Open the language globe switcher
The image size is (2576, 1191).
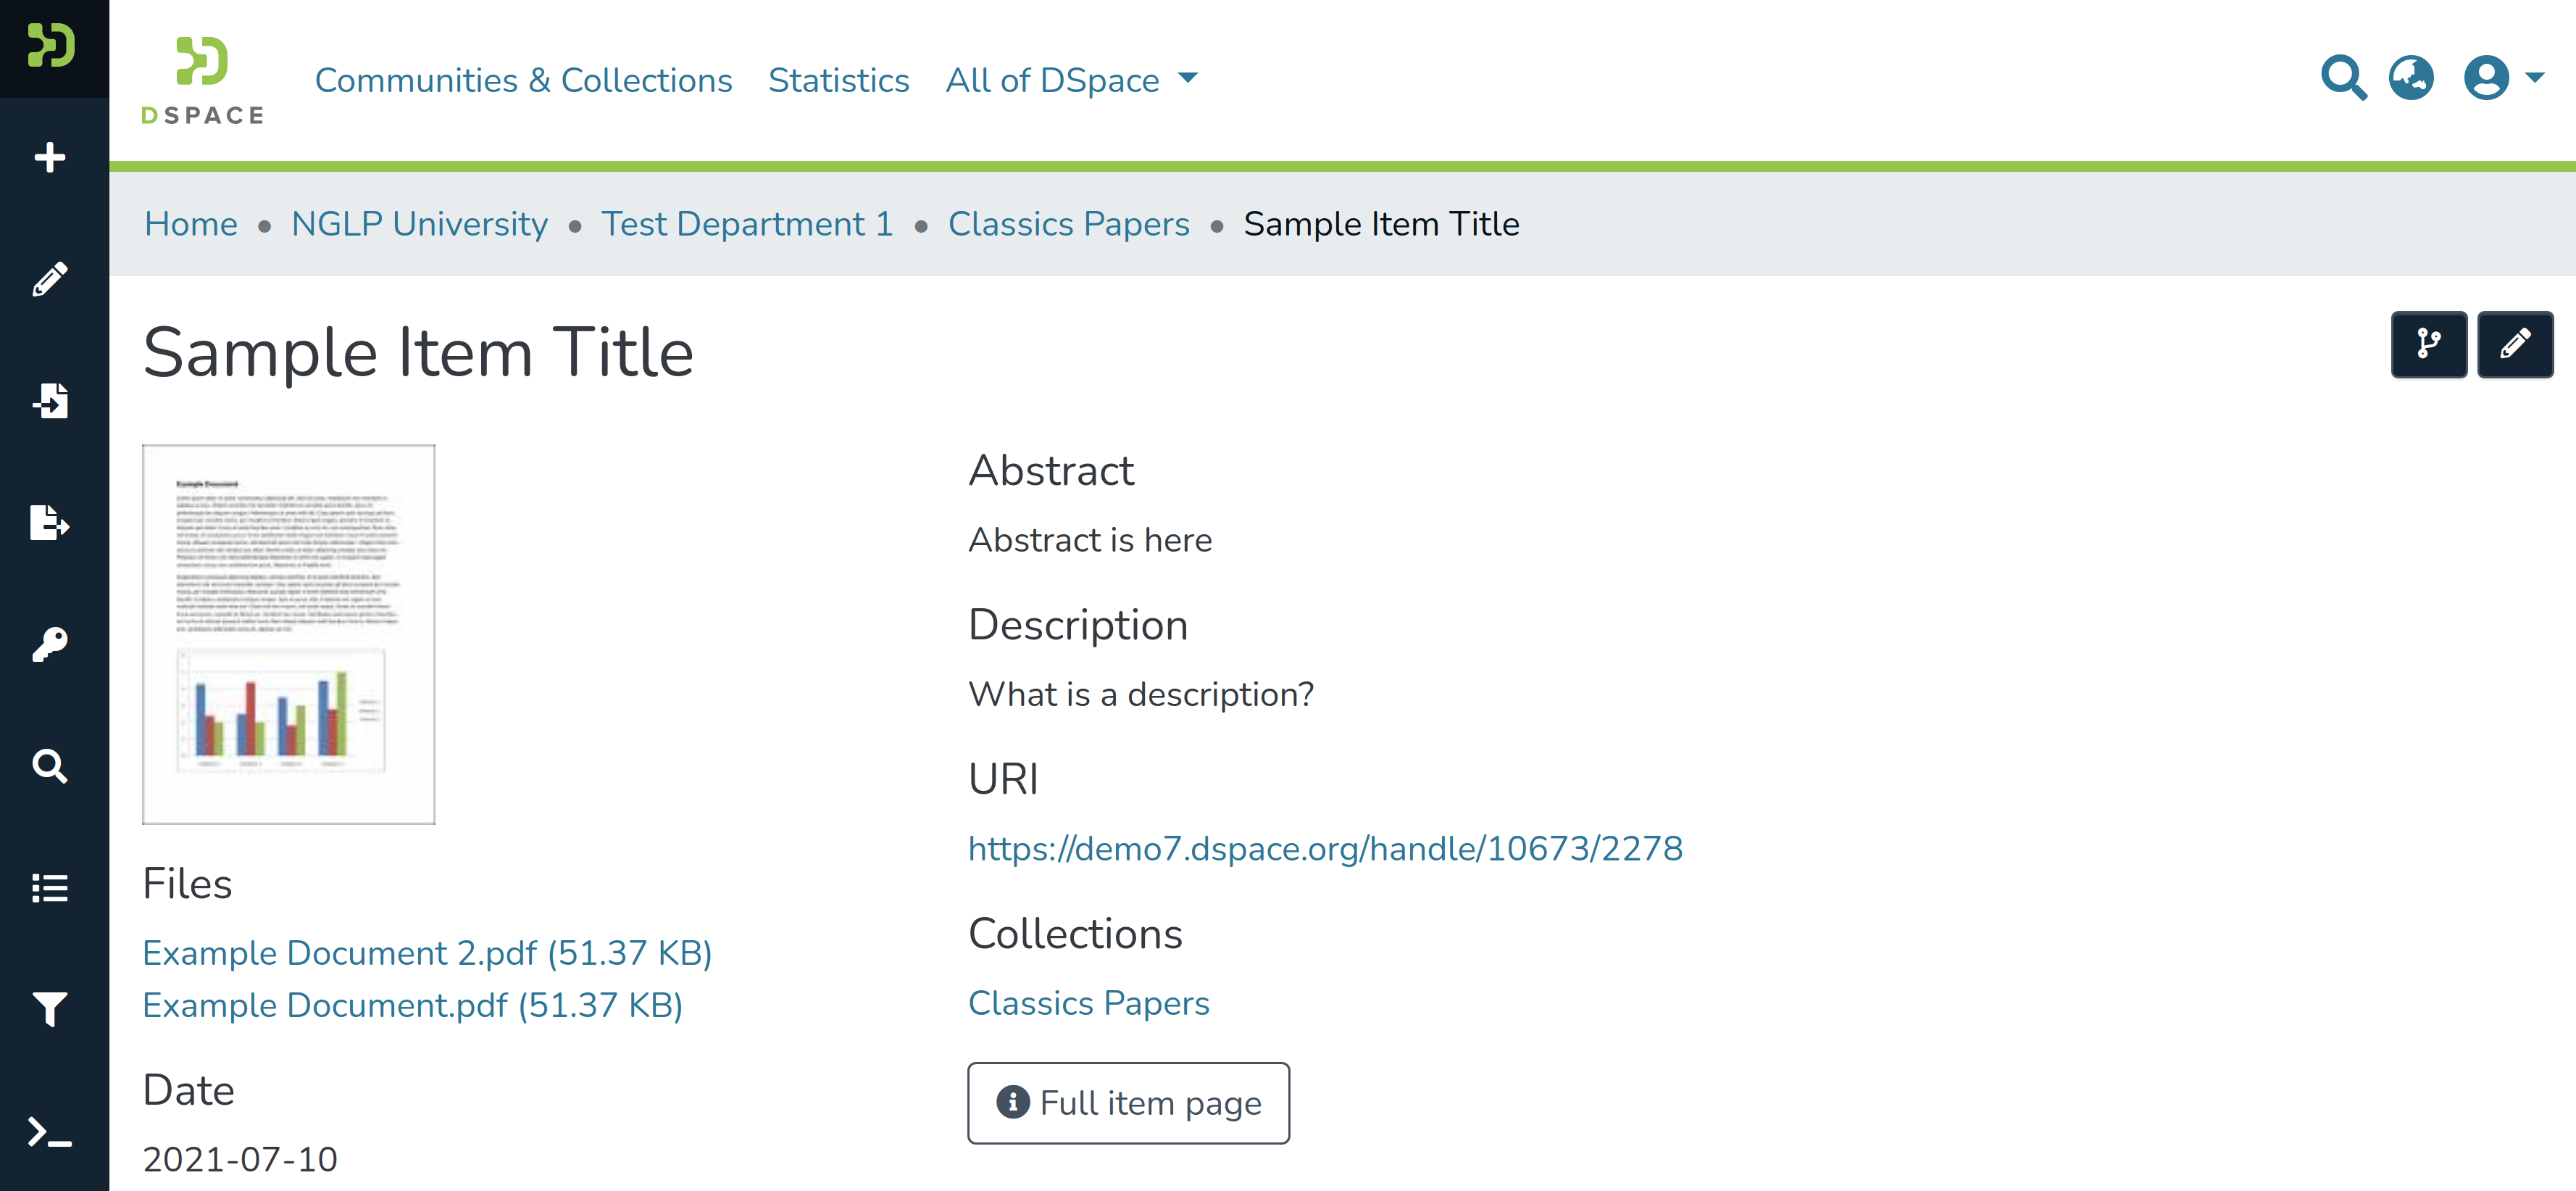[2411, 78]
